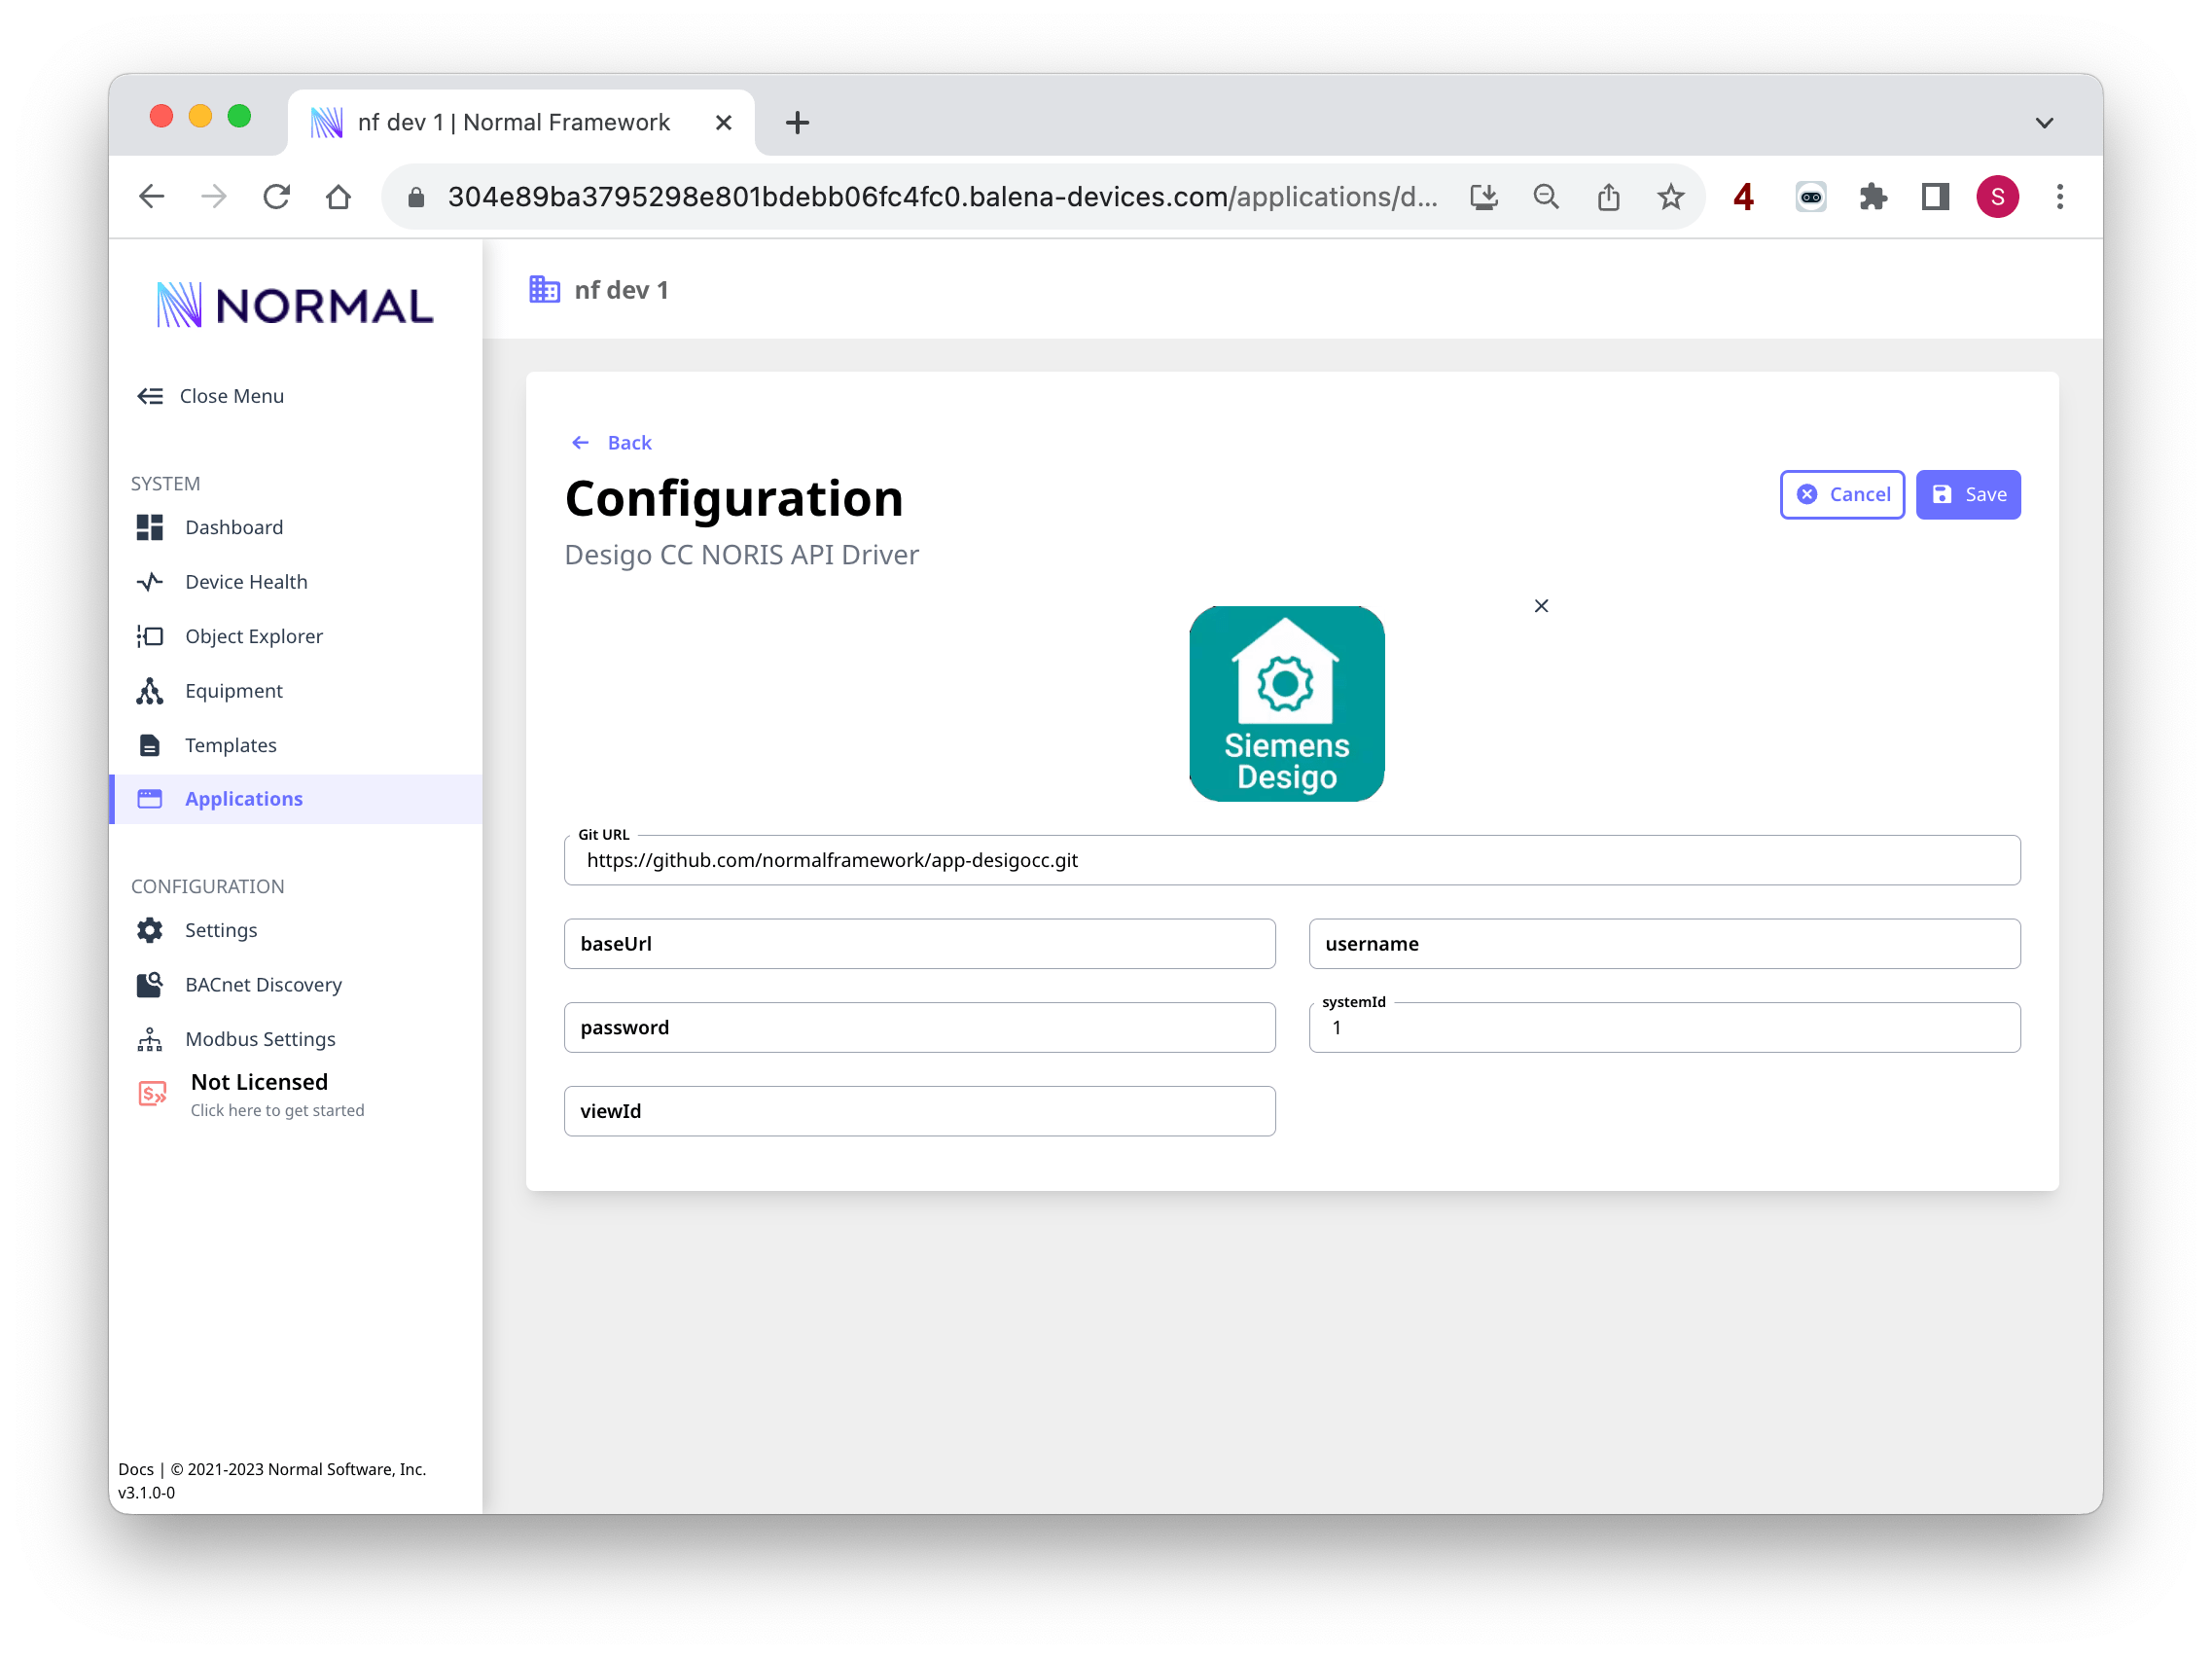Click the Modbus Settings network icon
The width and height of the screenshot is (2212, 1658).
(x=150, y=1039)
